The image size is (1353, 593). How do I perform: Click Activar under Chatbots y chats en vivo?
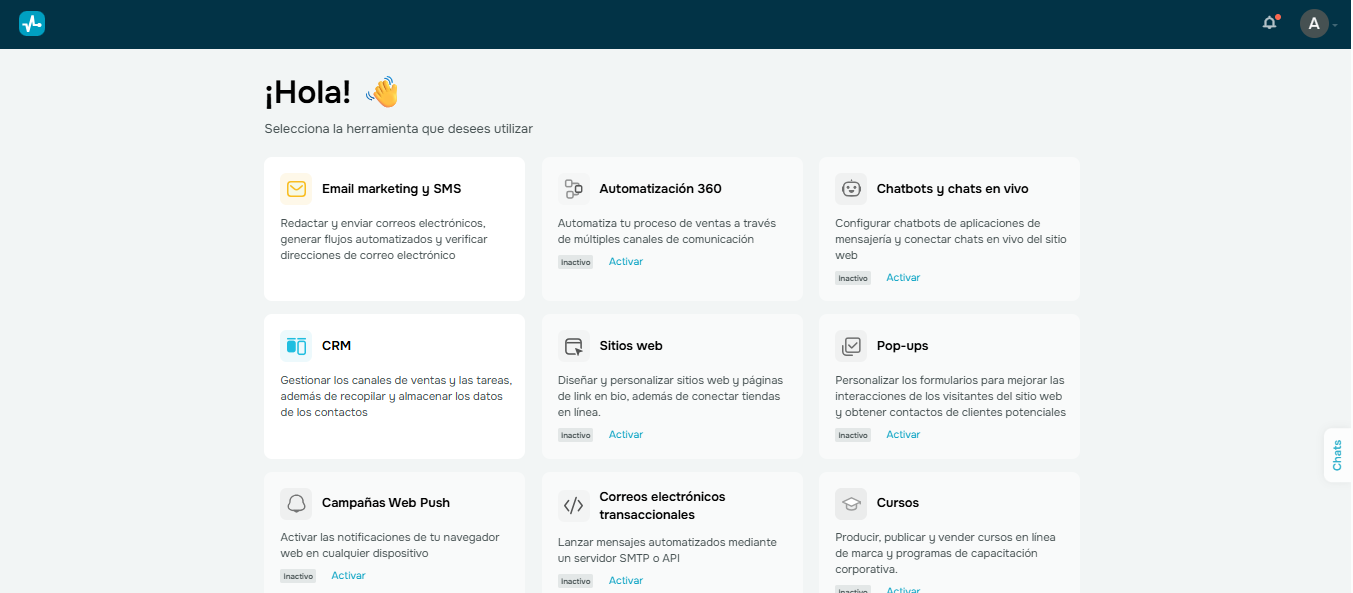point(902,277)
